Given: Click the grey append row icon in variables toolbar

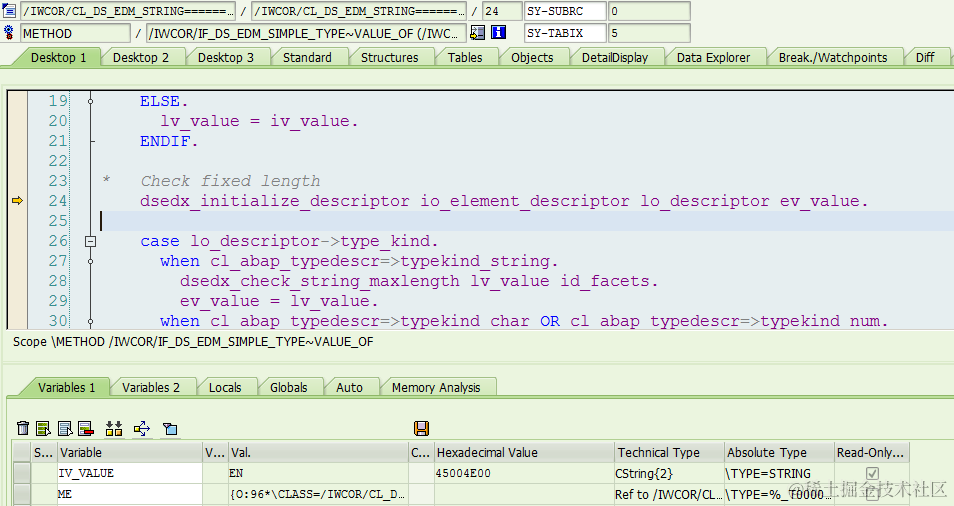Looking at the screenshot, I should click(65, 428).
